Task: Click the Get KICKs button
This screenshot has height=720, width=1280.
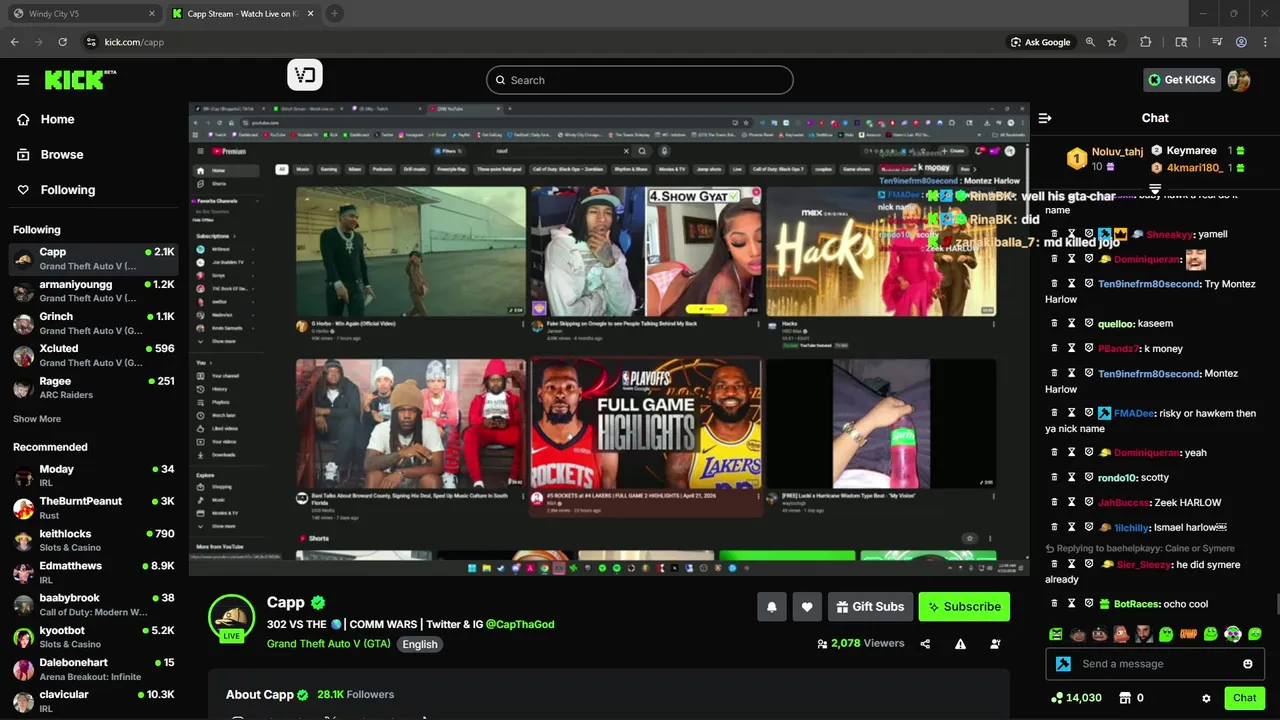Action: coord(1182,80)
